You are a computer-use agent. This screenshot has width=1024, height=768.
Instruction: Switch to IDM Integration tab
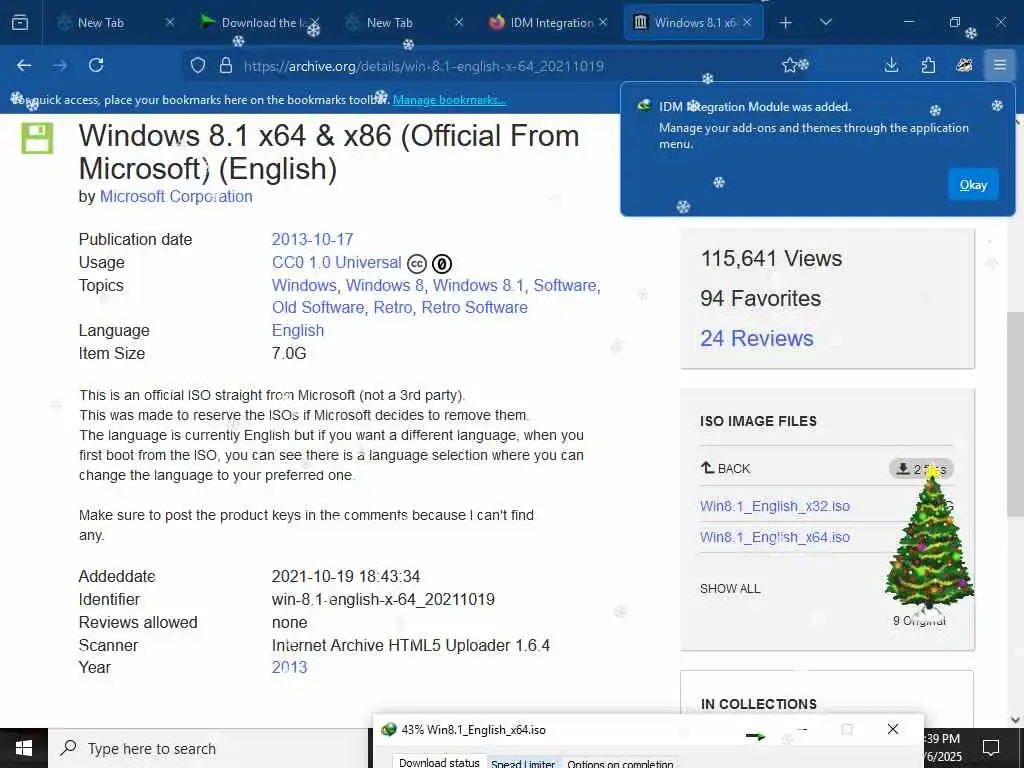point(549,23)
